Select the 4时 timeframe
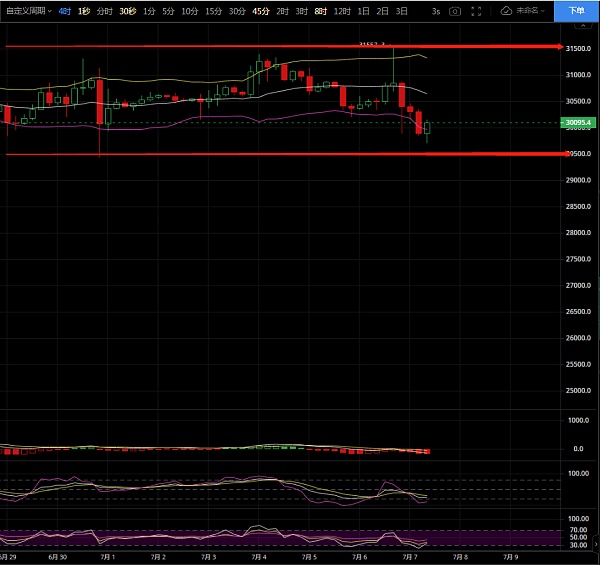This screenshot has height=565, width=600. (x=65, y=10)
